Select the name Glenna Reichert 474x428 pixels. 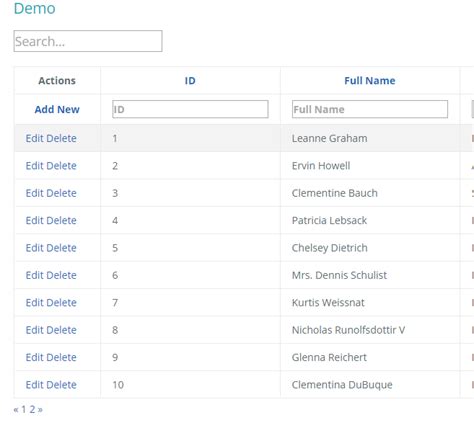329,357
